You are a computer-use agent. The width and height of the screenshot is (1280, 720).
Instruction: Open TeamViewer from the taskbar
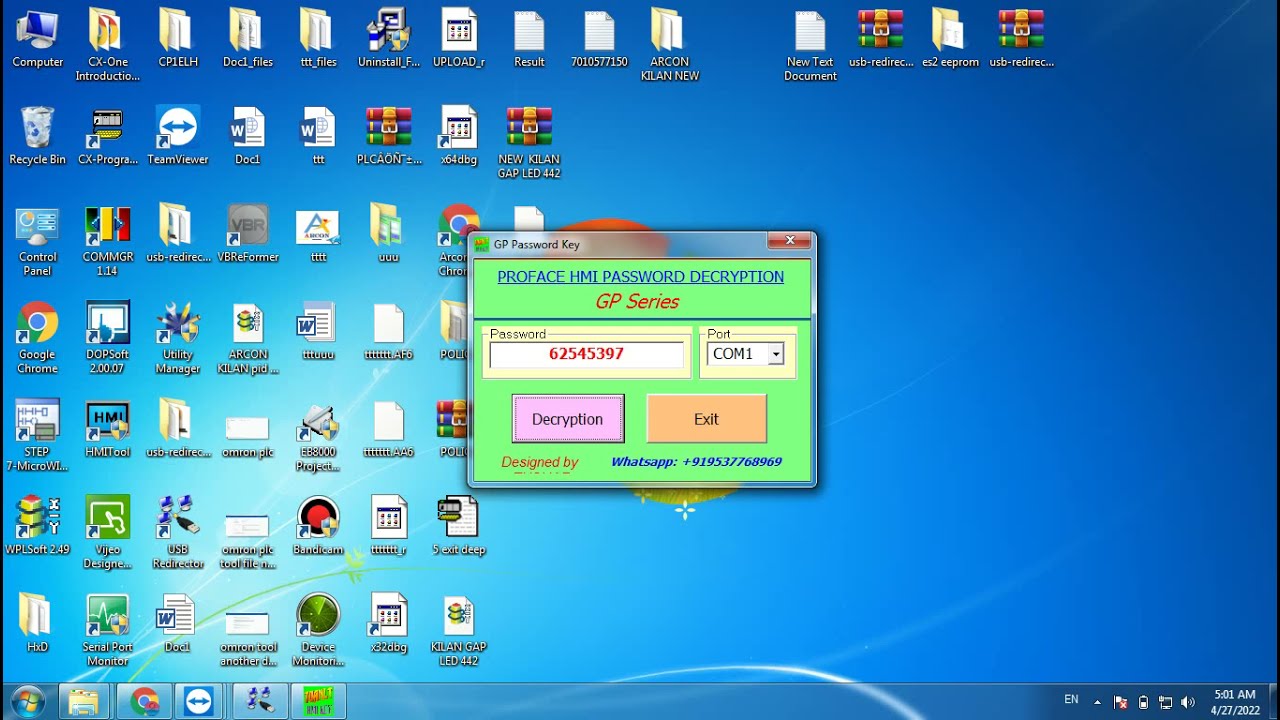coord(200,701)
